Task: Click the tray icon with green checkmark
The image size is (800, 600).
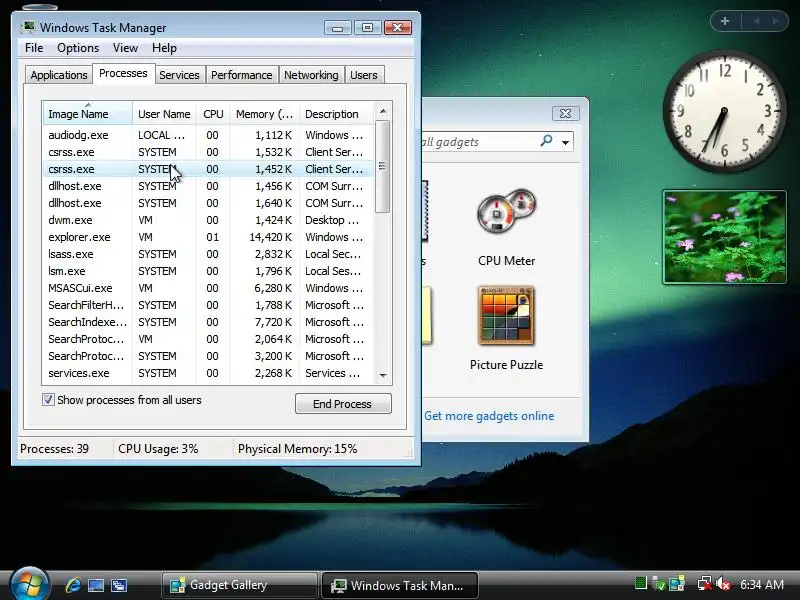Action: (659, 584)
